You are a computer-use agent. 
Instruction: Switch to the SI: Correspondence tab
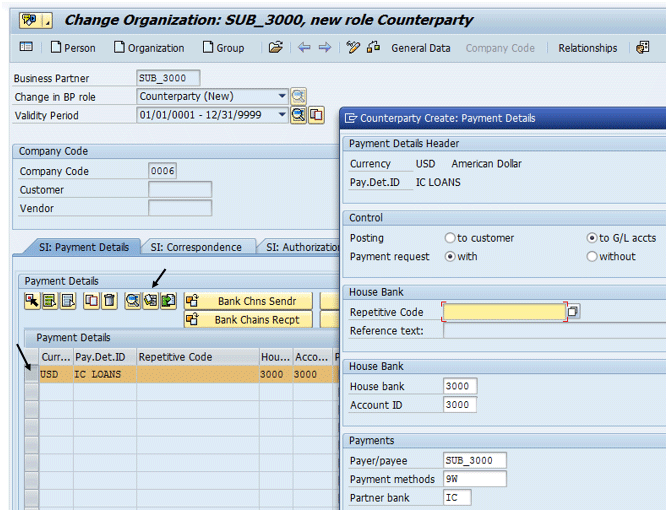(196, 247)
